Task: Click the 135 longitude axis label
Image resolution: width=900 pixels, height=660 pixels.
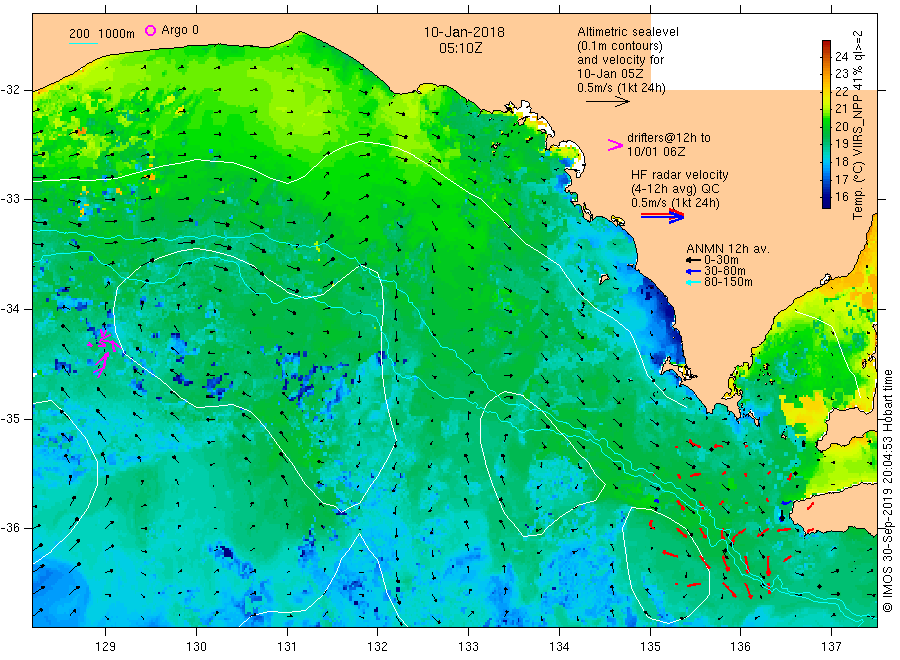Action: (x=650, y=647)
